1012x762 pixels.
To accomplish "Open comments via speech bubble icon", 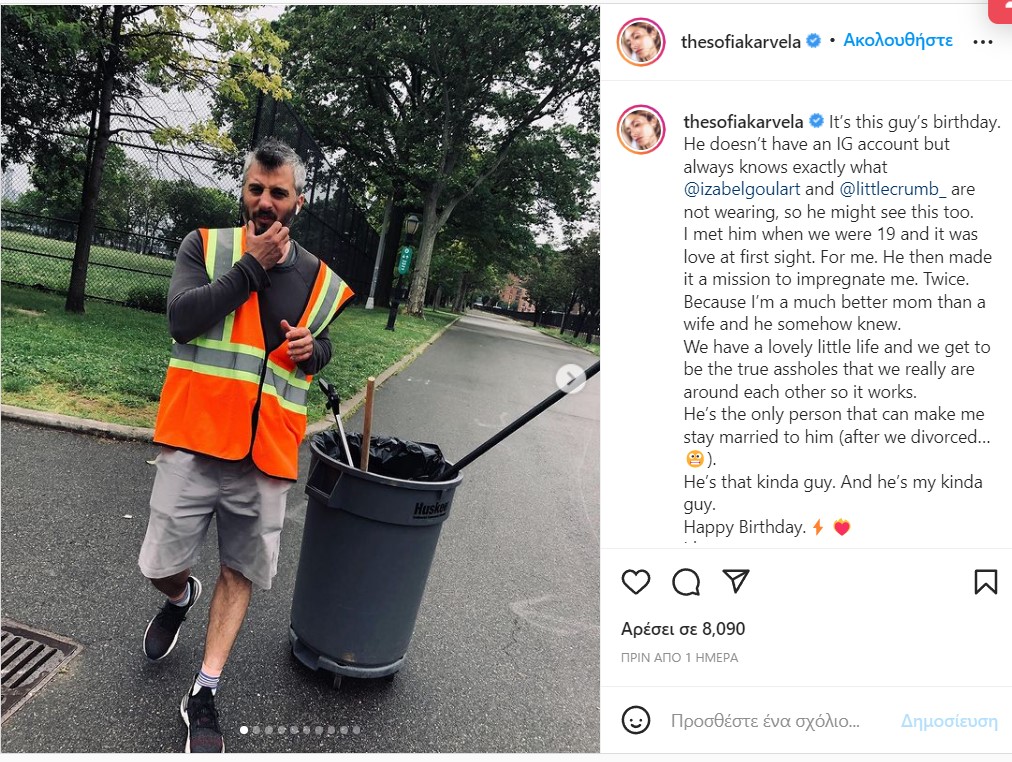I will point(685,582).
